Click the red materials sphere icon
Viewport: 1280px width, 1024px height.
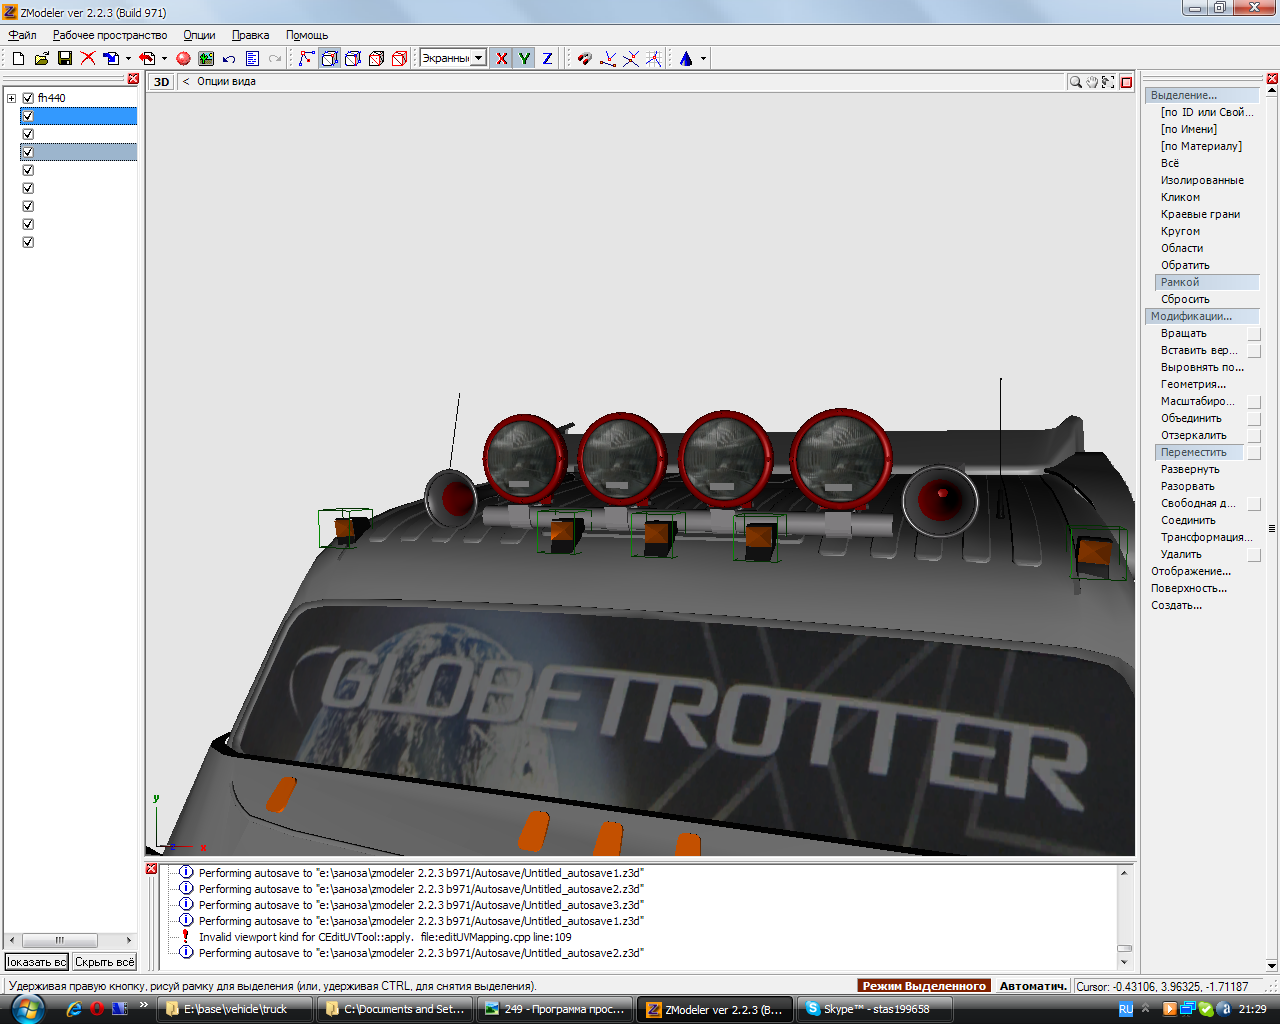pyautogui.click(x=183, y=59)
